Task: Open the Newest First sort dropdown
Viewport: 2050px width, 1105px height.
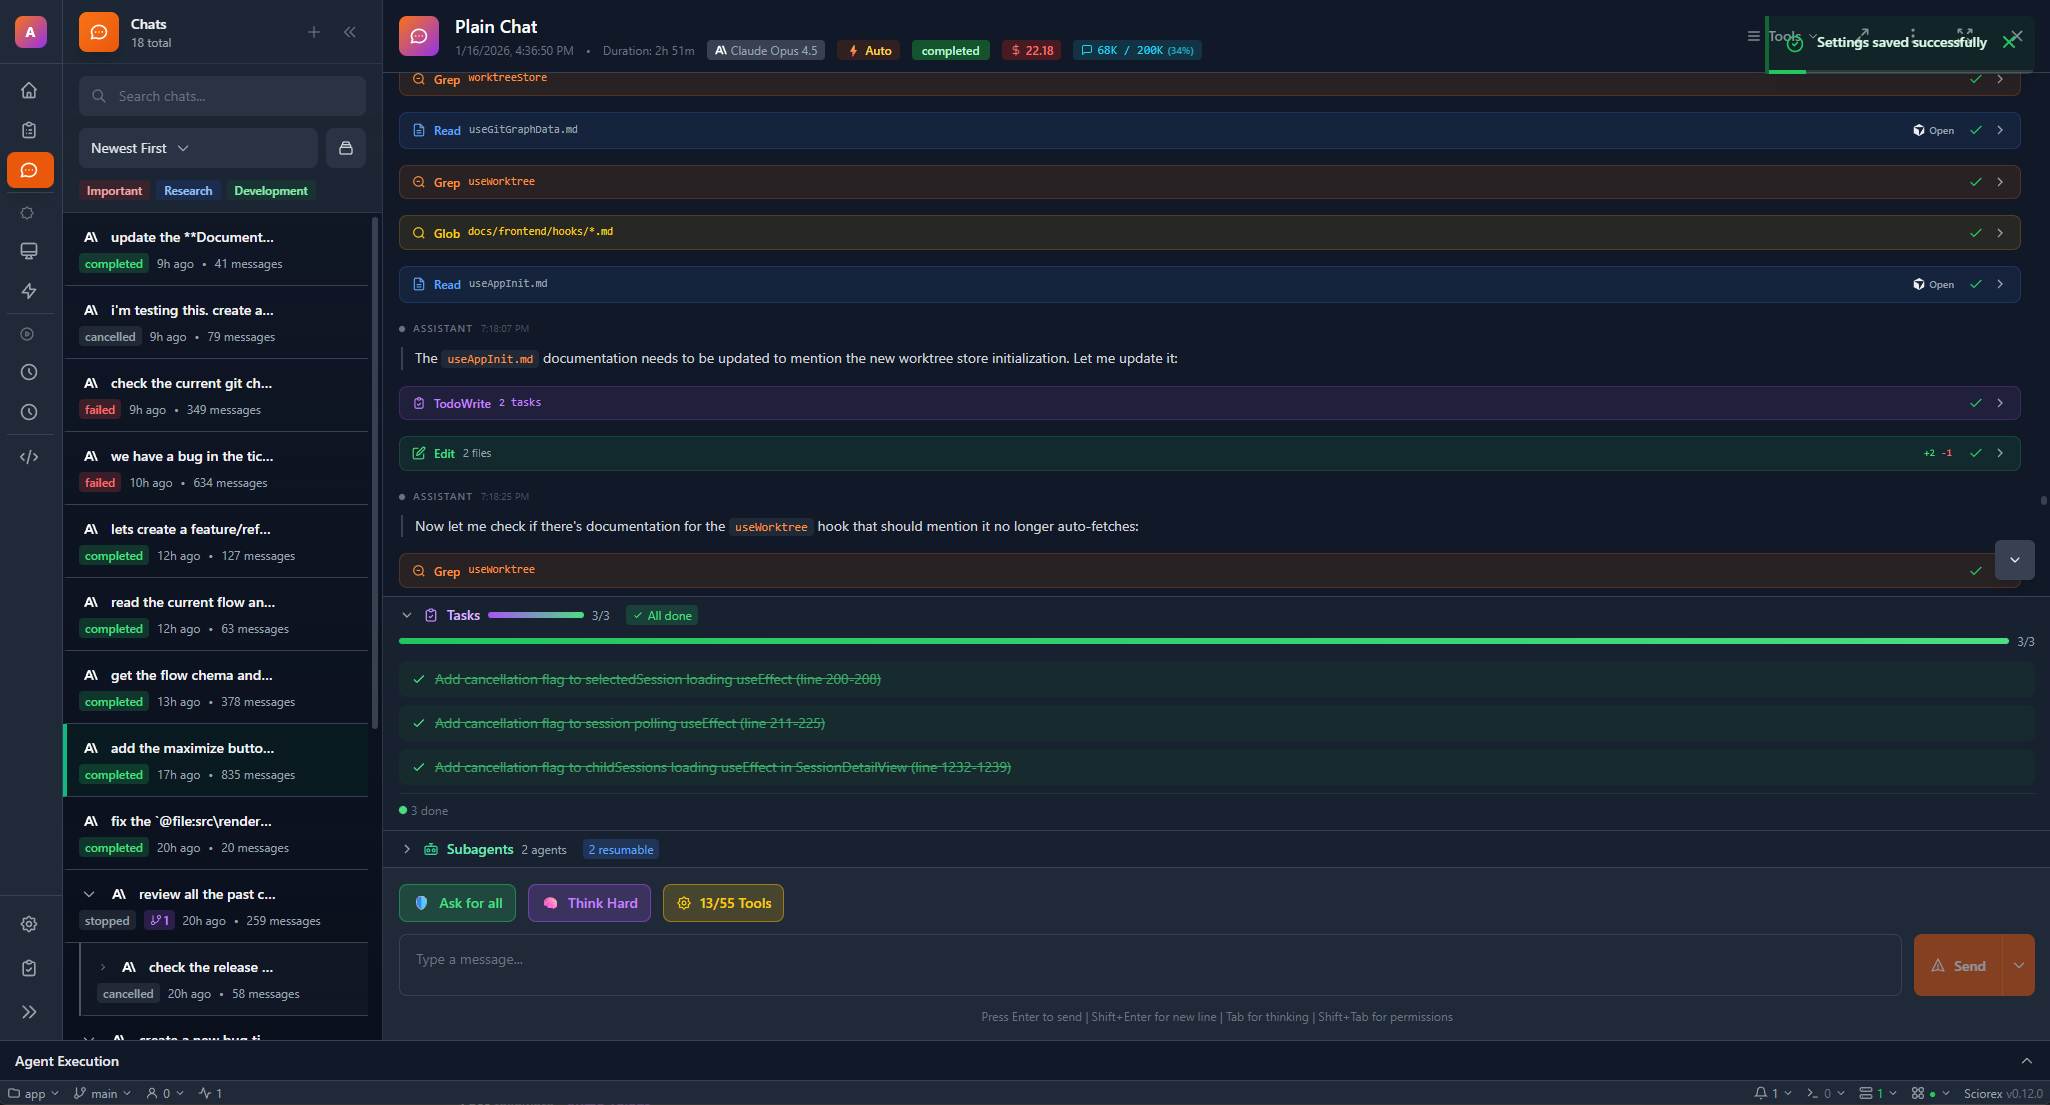Action: (138, 147)
